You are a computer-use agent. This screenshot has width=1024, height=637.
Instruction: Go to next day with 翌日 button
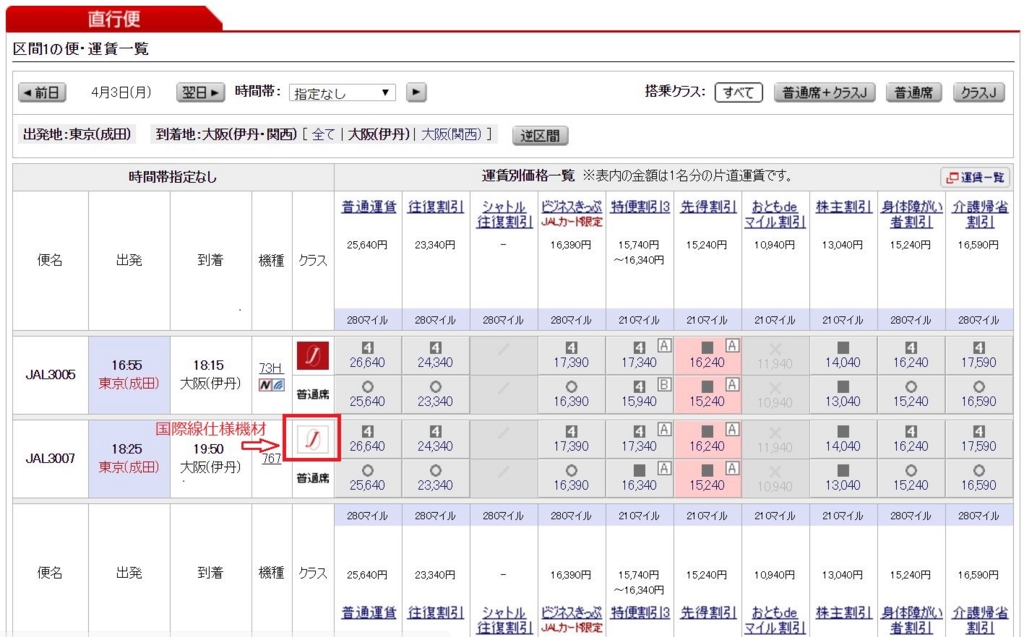(200, 92)
